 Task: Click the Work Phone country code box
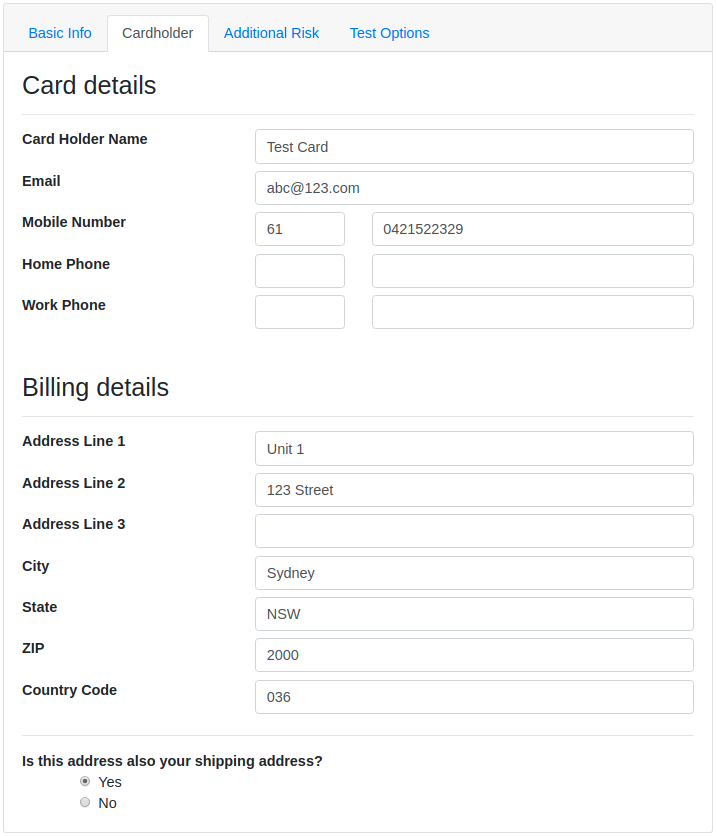click(300, 312)
